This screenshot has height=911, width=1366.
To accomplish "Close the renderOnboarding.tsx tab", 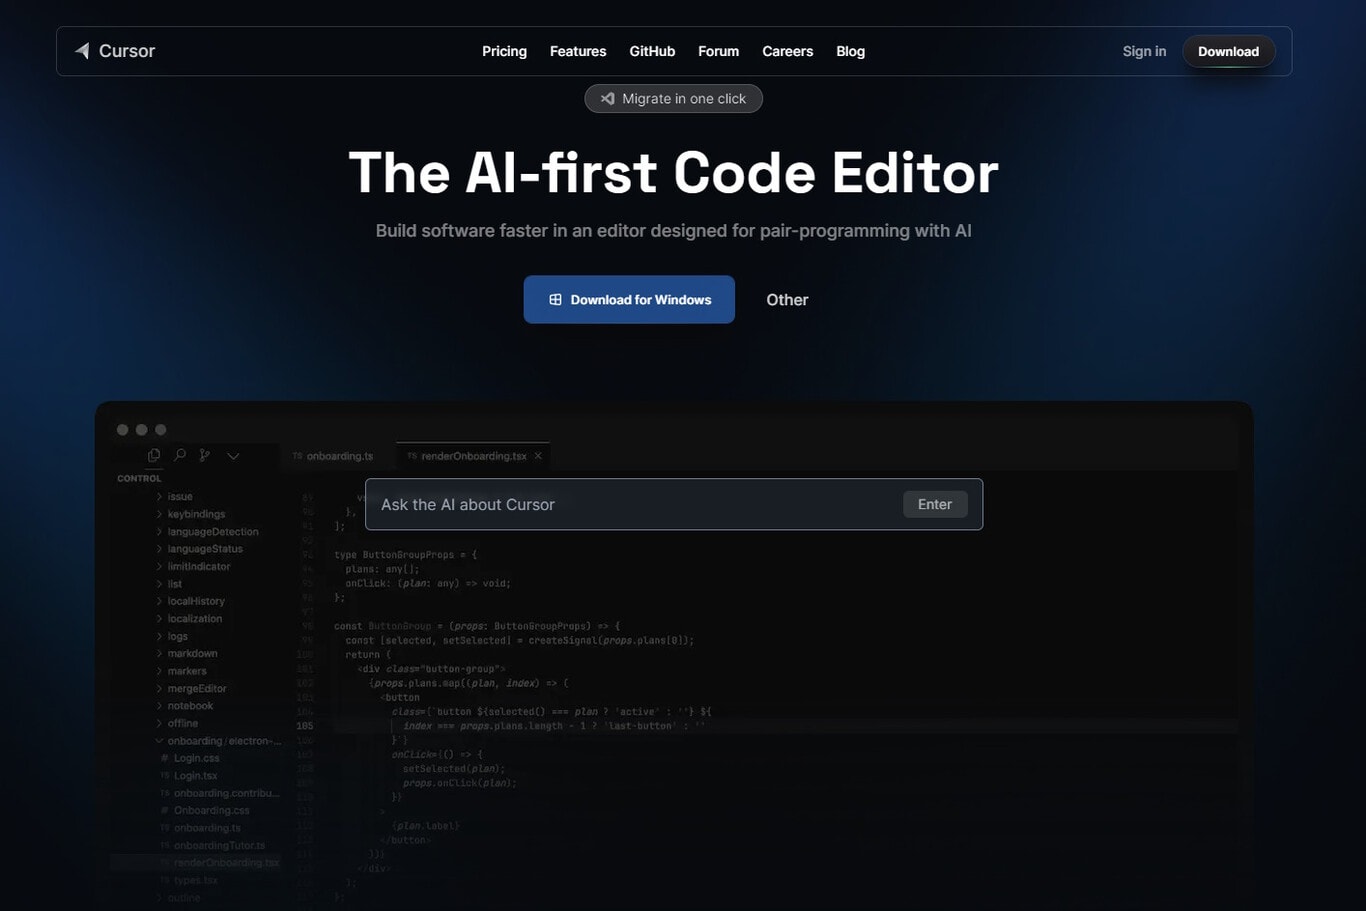I will [x=538, y=456].
